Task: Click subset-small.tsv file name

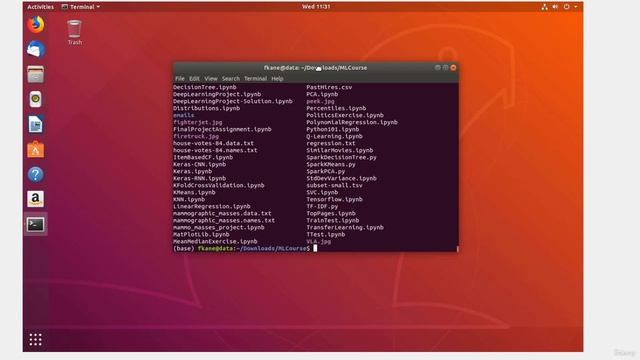Action: click(334, 185)
